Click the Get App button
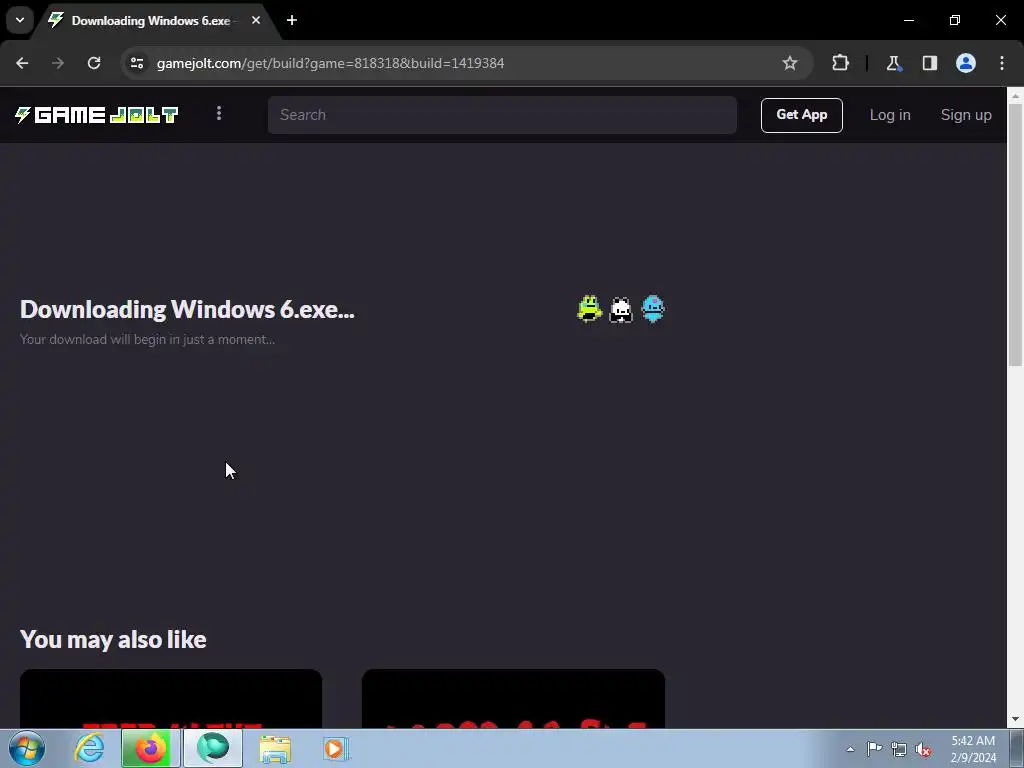This screenshot has width=1024, height=768. point(801,115)
